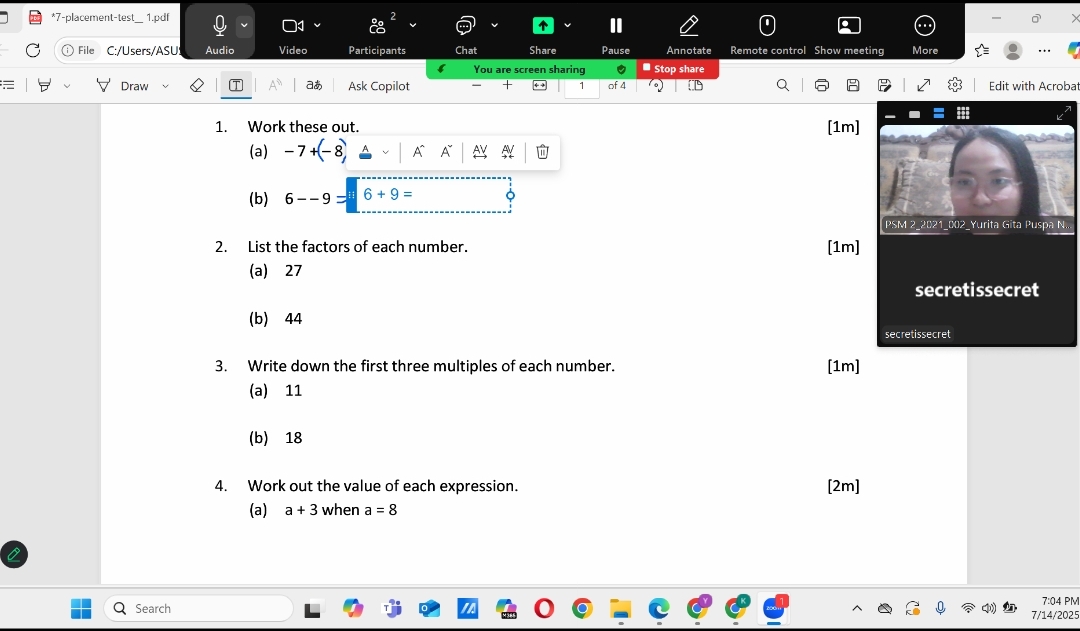Image resolution: width=1080 pixels, height=631 pixels.
Task: Expand the Chat options arrow
Action: [495, 25]
